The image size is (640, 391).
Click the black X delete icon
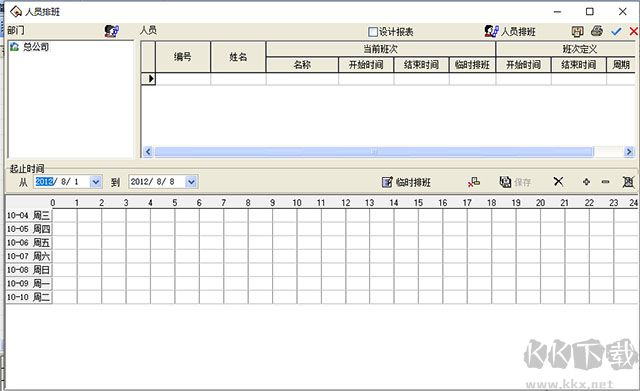[x=558, y=181]
